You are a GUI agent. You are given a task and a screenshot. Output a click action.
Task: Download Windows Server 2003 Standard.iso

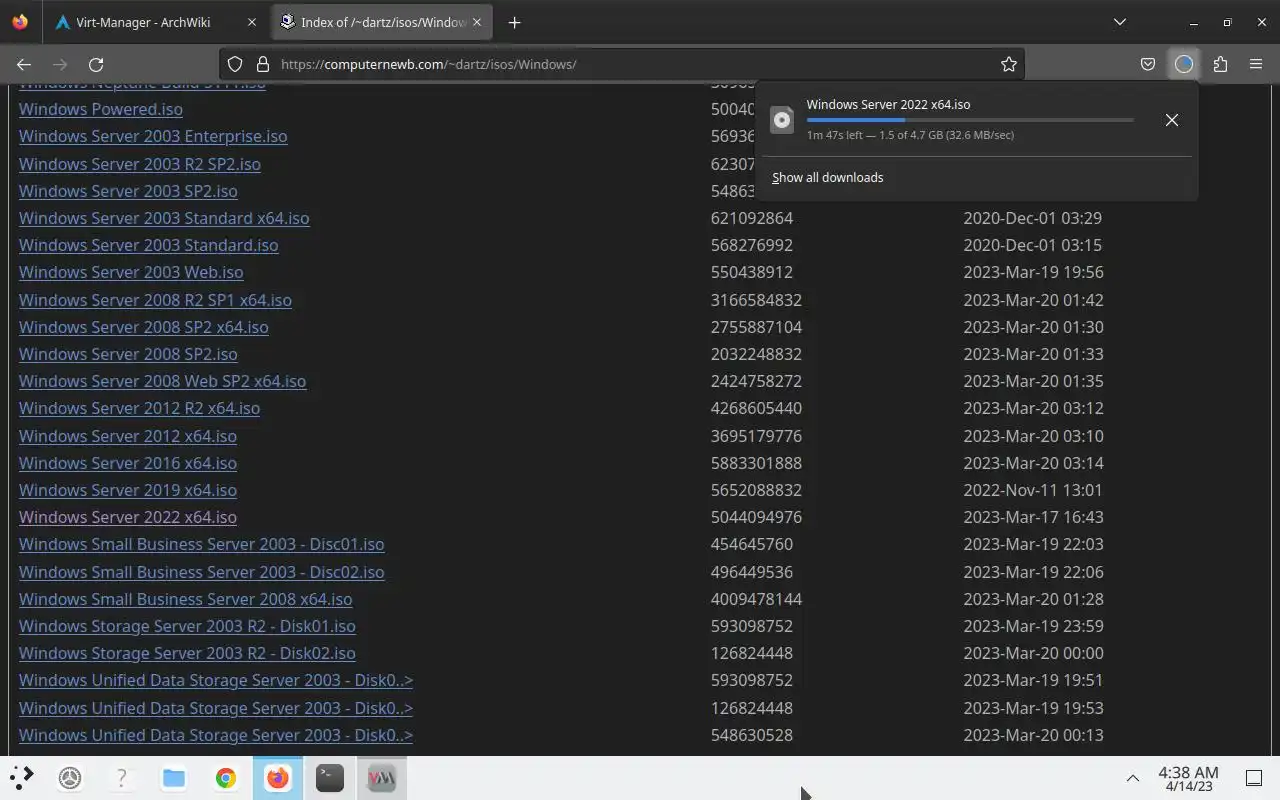coord(149,245)
